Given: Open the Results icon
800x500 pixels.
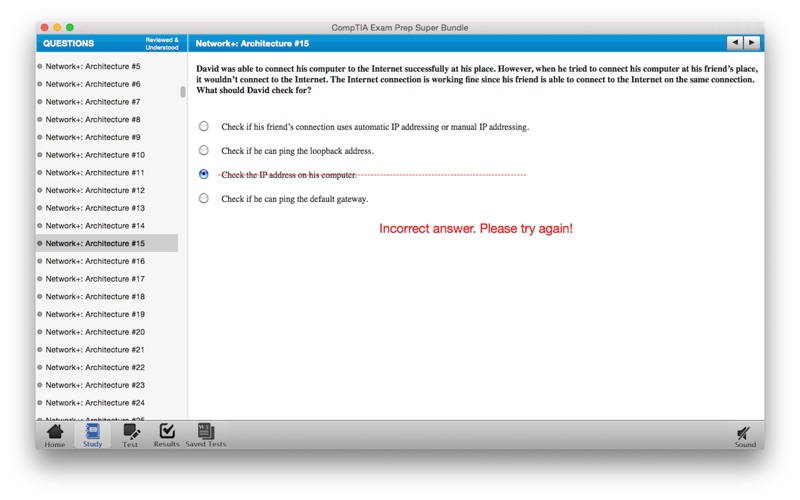Looking at the screenshot, I should click(166, 434).
